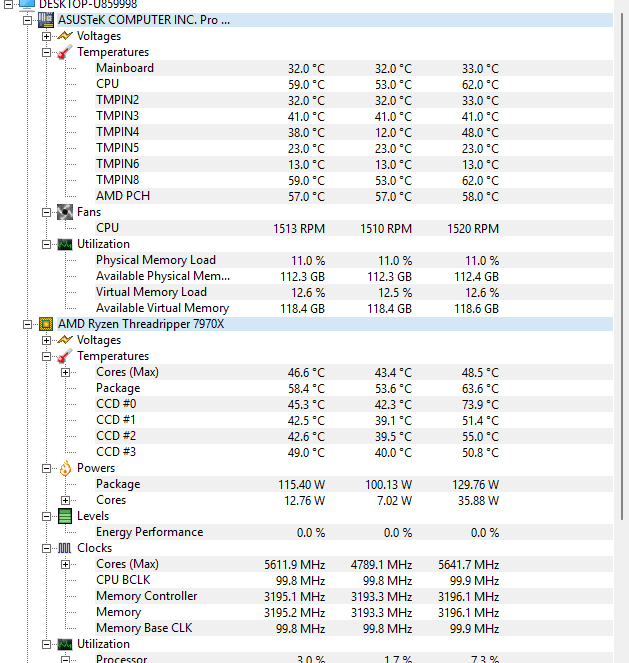This screenshot has height=663, width=629.
Task: Select the Physical Memory Load row
Action: [155, 260]
